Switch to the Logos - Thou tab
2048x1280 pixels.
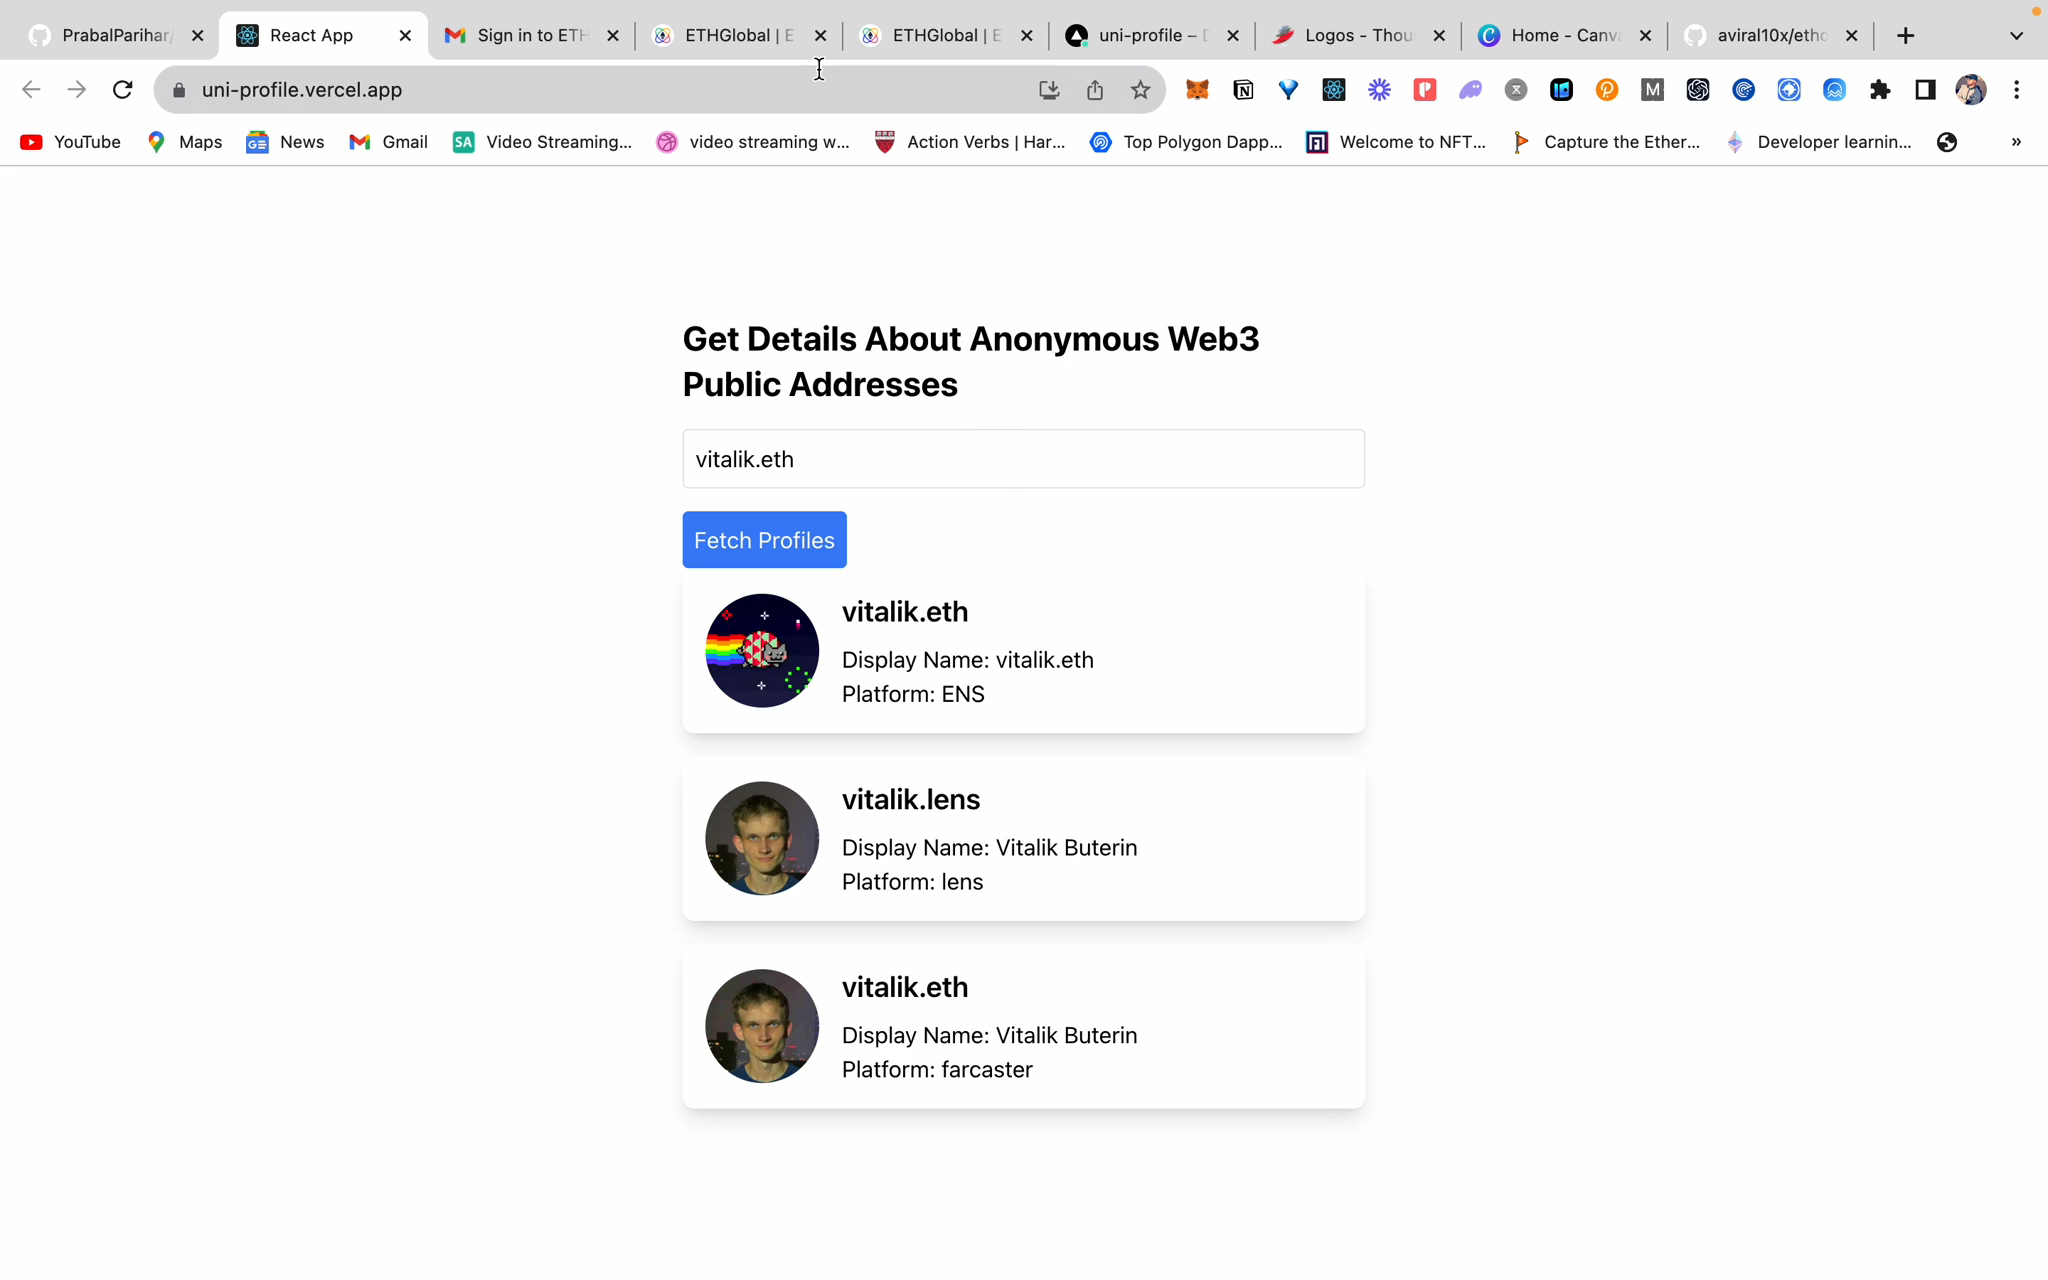pos(1358,36)
